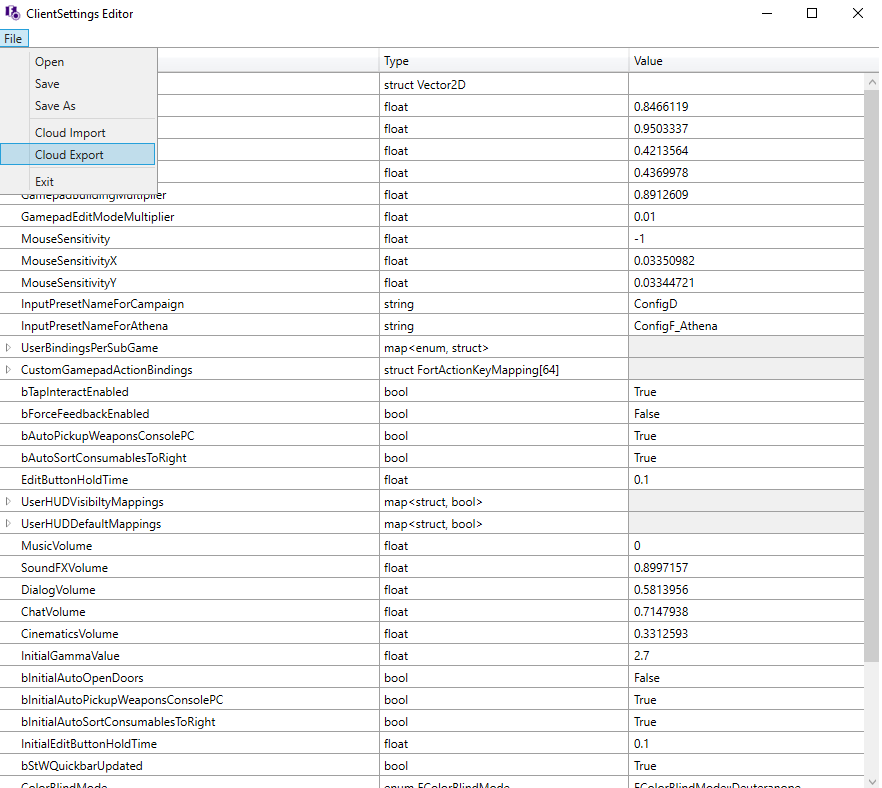
Task: Select the InitialGammaValue row name
Action: click(x=70, y=655)
